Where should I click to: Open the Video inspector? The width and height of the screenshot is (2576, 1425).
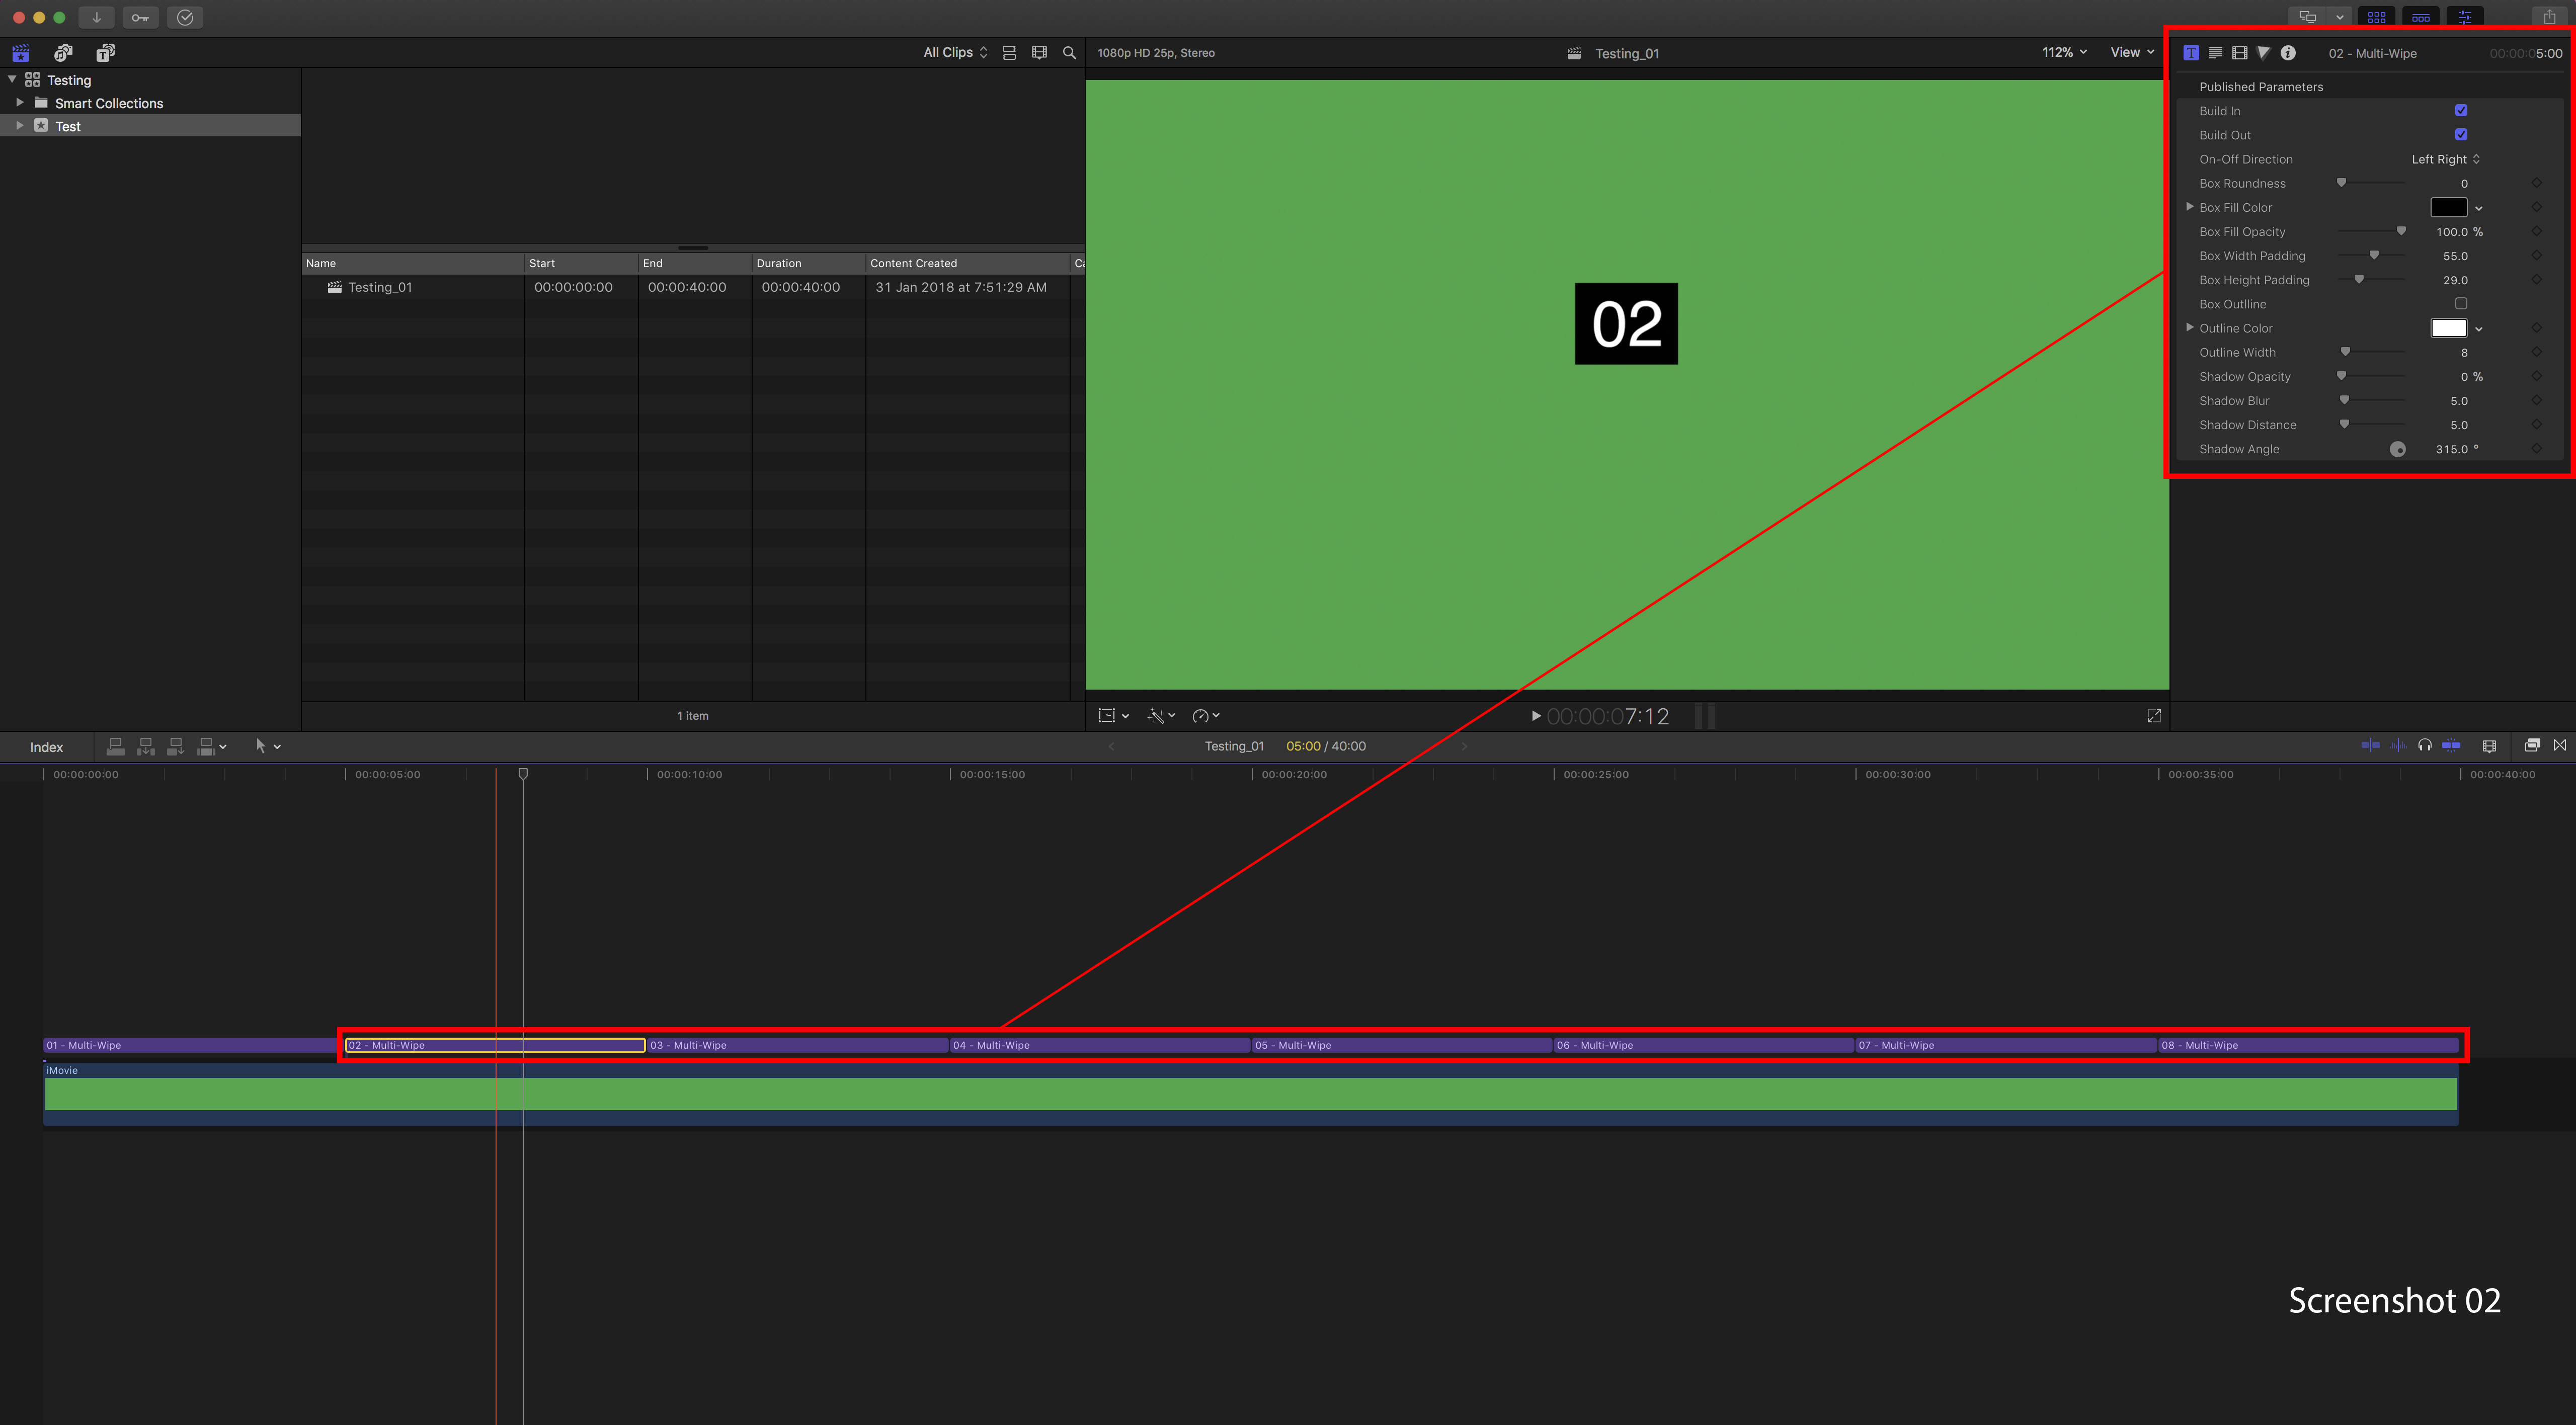click(x=2239, y=52)
